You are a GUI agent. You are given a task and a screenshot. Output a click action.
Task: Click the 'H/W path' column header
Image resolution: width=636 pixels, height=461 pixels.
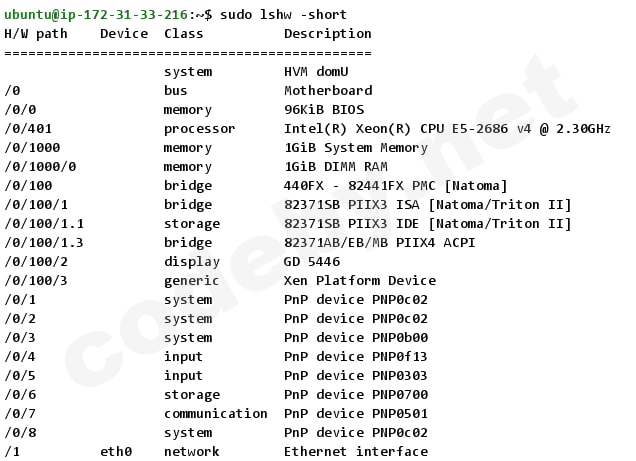coord(36,33)
